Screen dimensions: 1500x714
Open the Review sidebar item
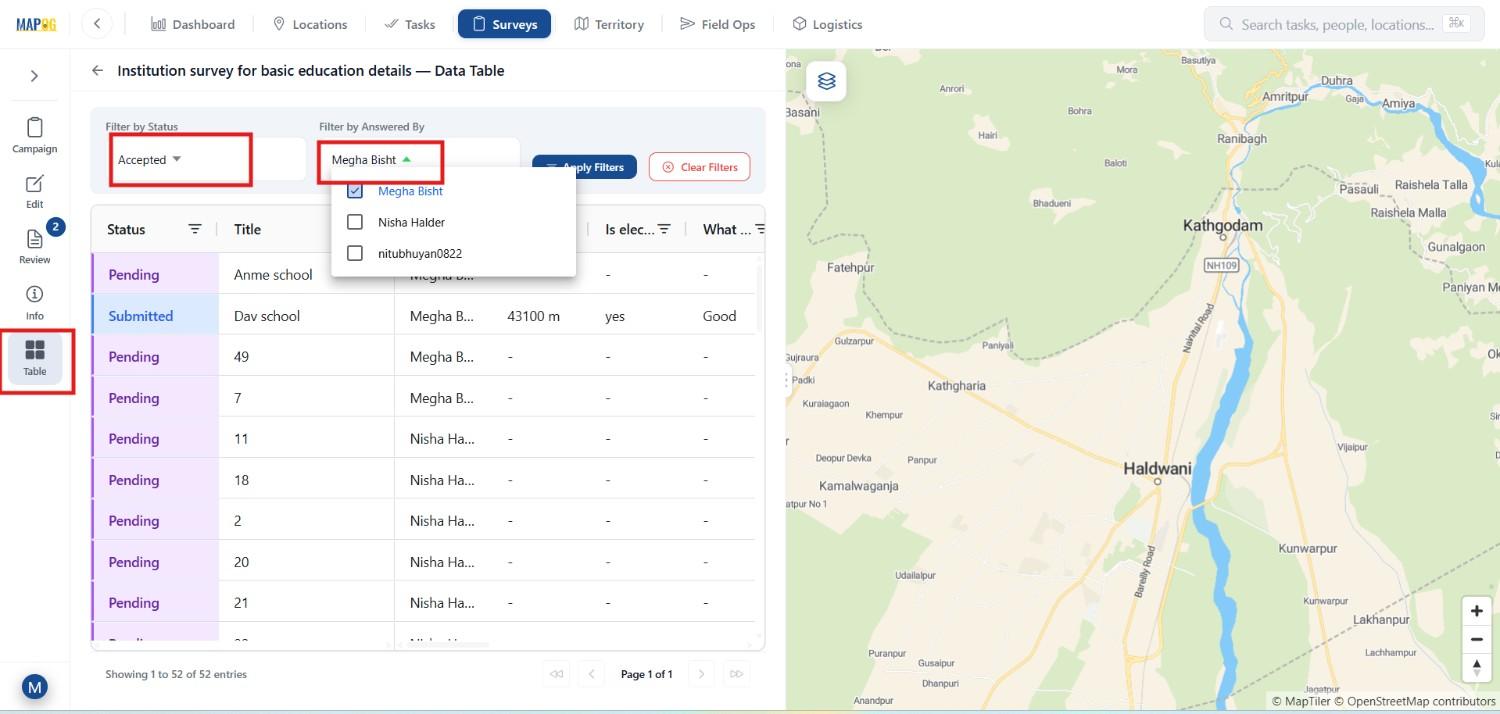click(35, 246)
